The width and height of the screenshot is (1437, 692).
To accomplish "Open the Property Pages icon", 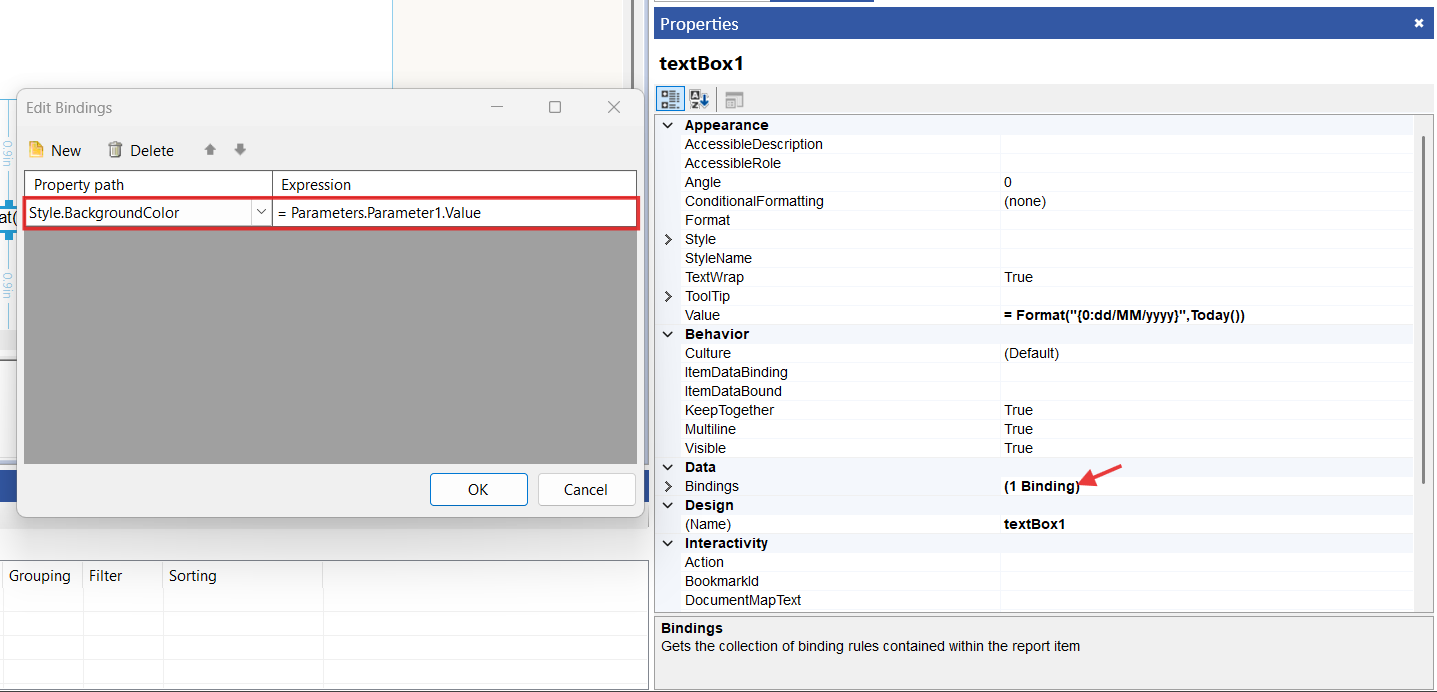I will coord(734,100).
